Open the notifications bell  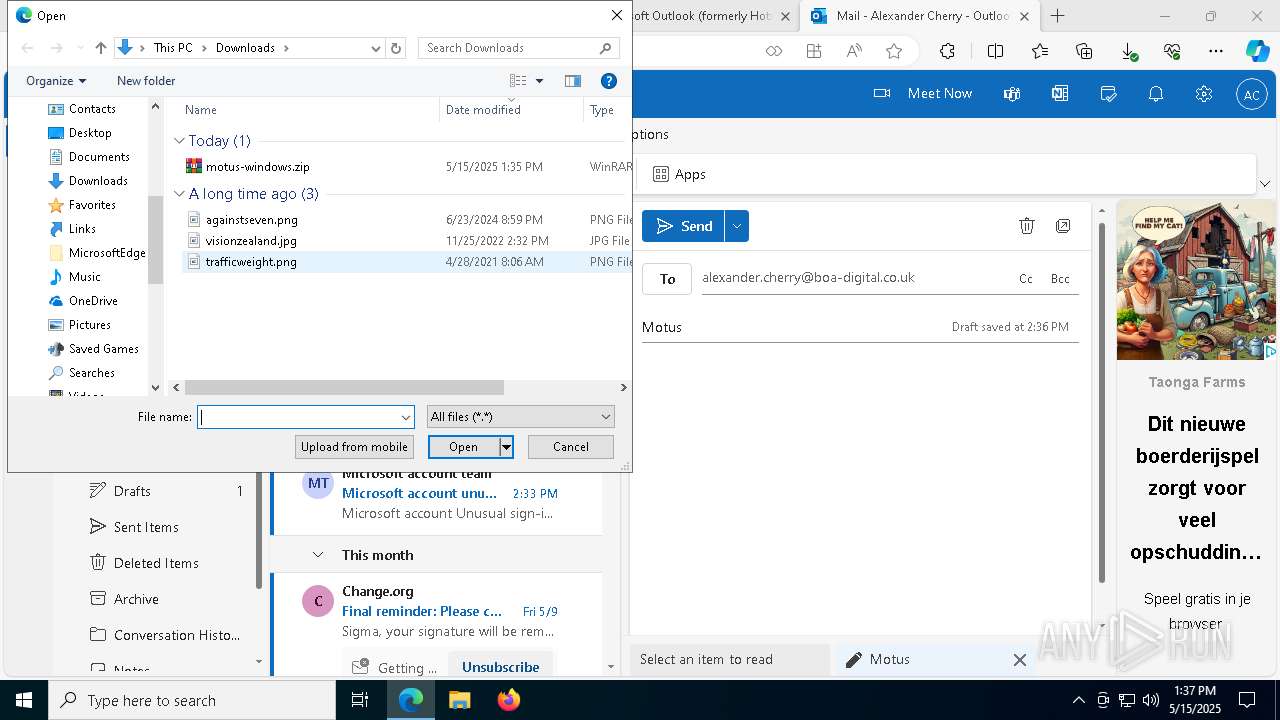[x=1156, y=93]
